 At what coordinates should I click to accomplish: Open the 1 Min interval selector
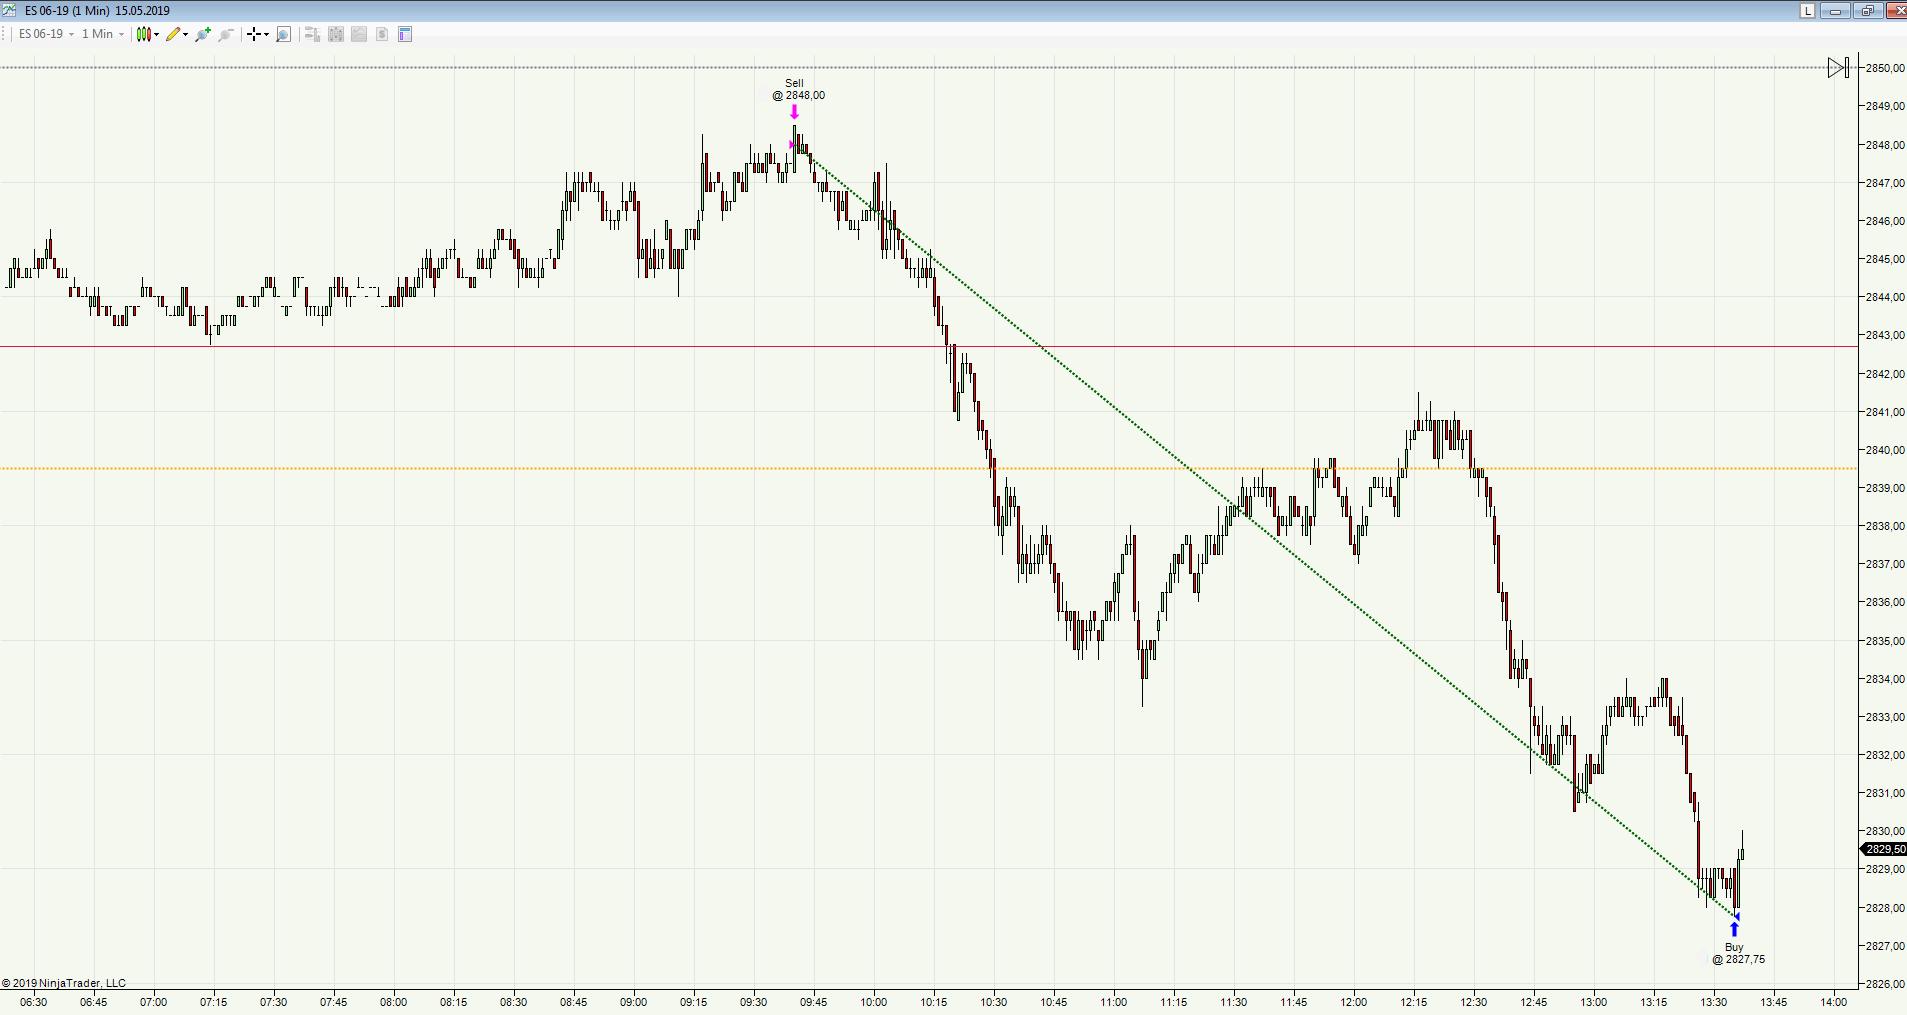coord(103,34)
